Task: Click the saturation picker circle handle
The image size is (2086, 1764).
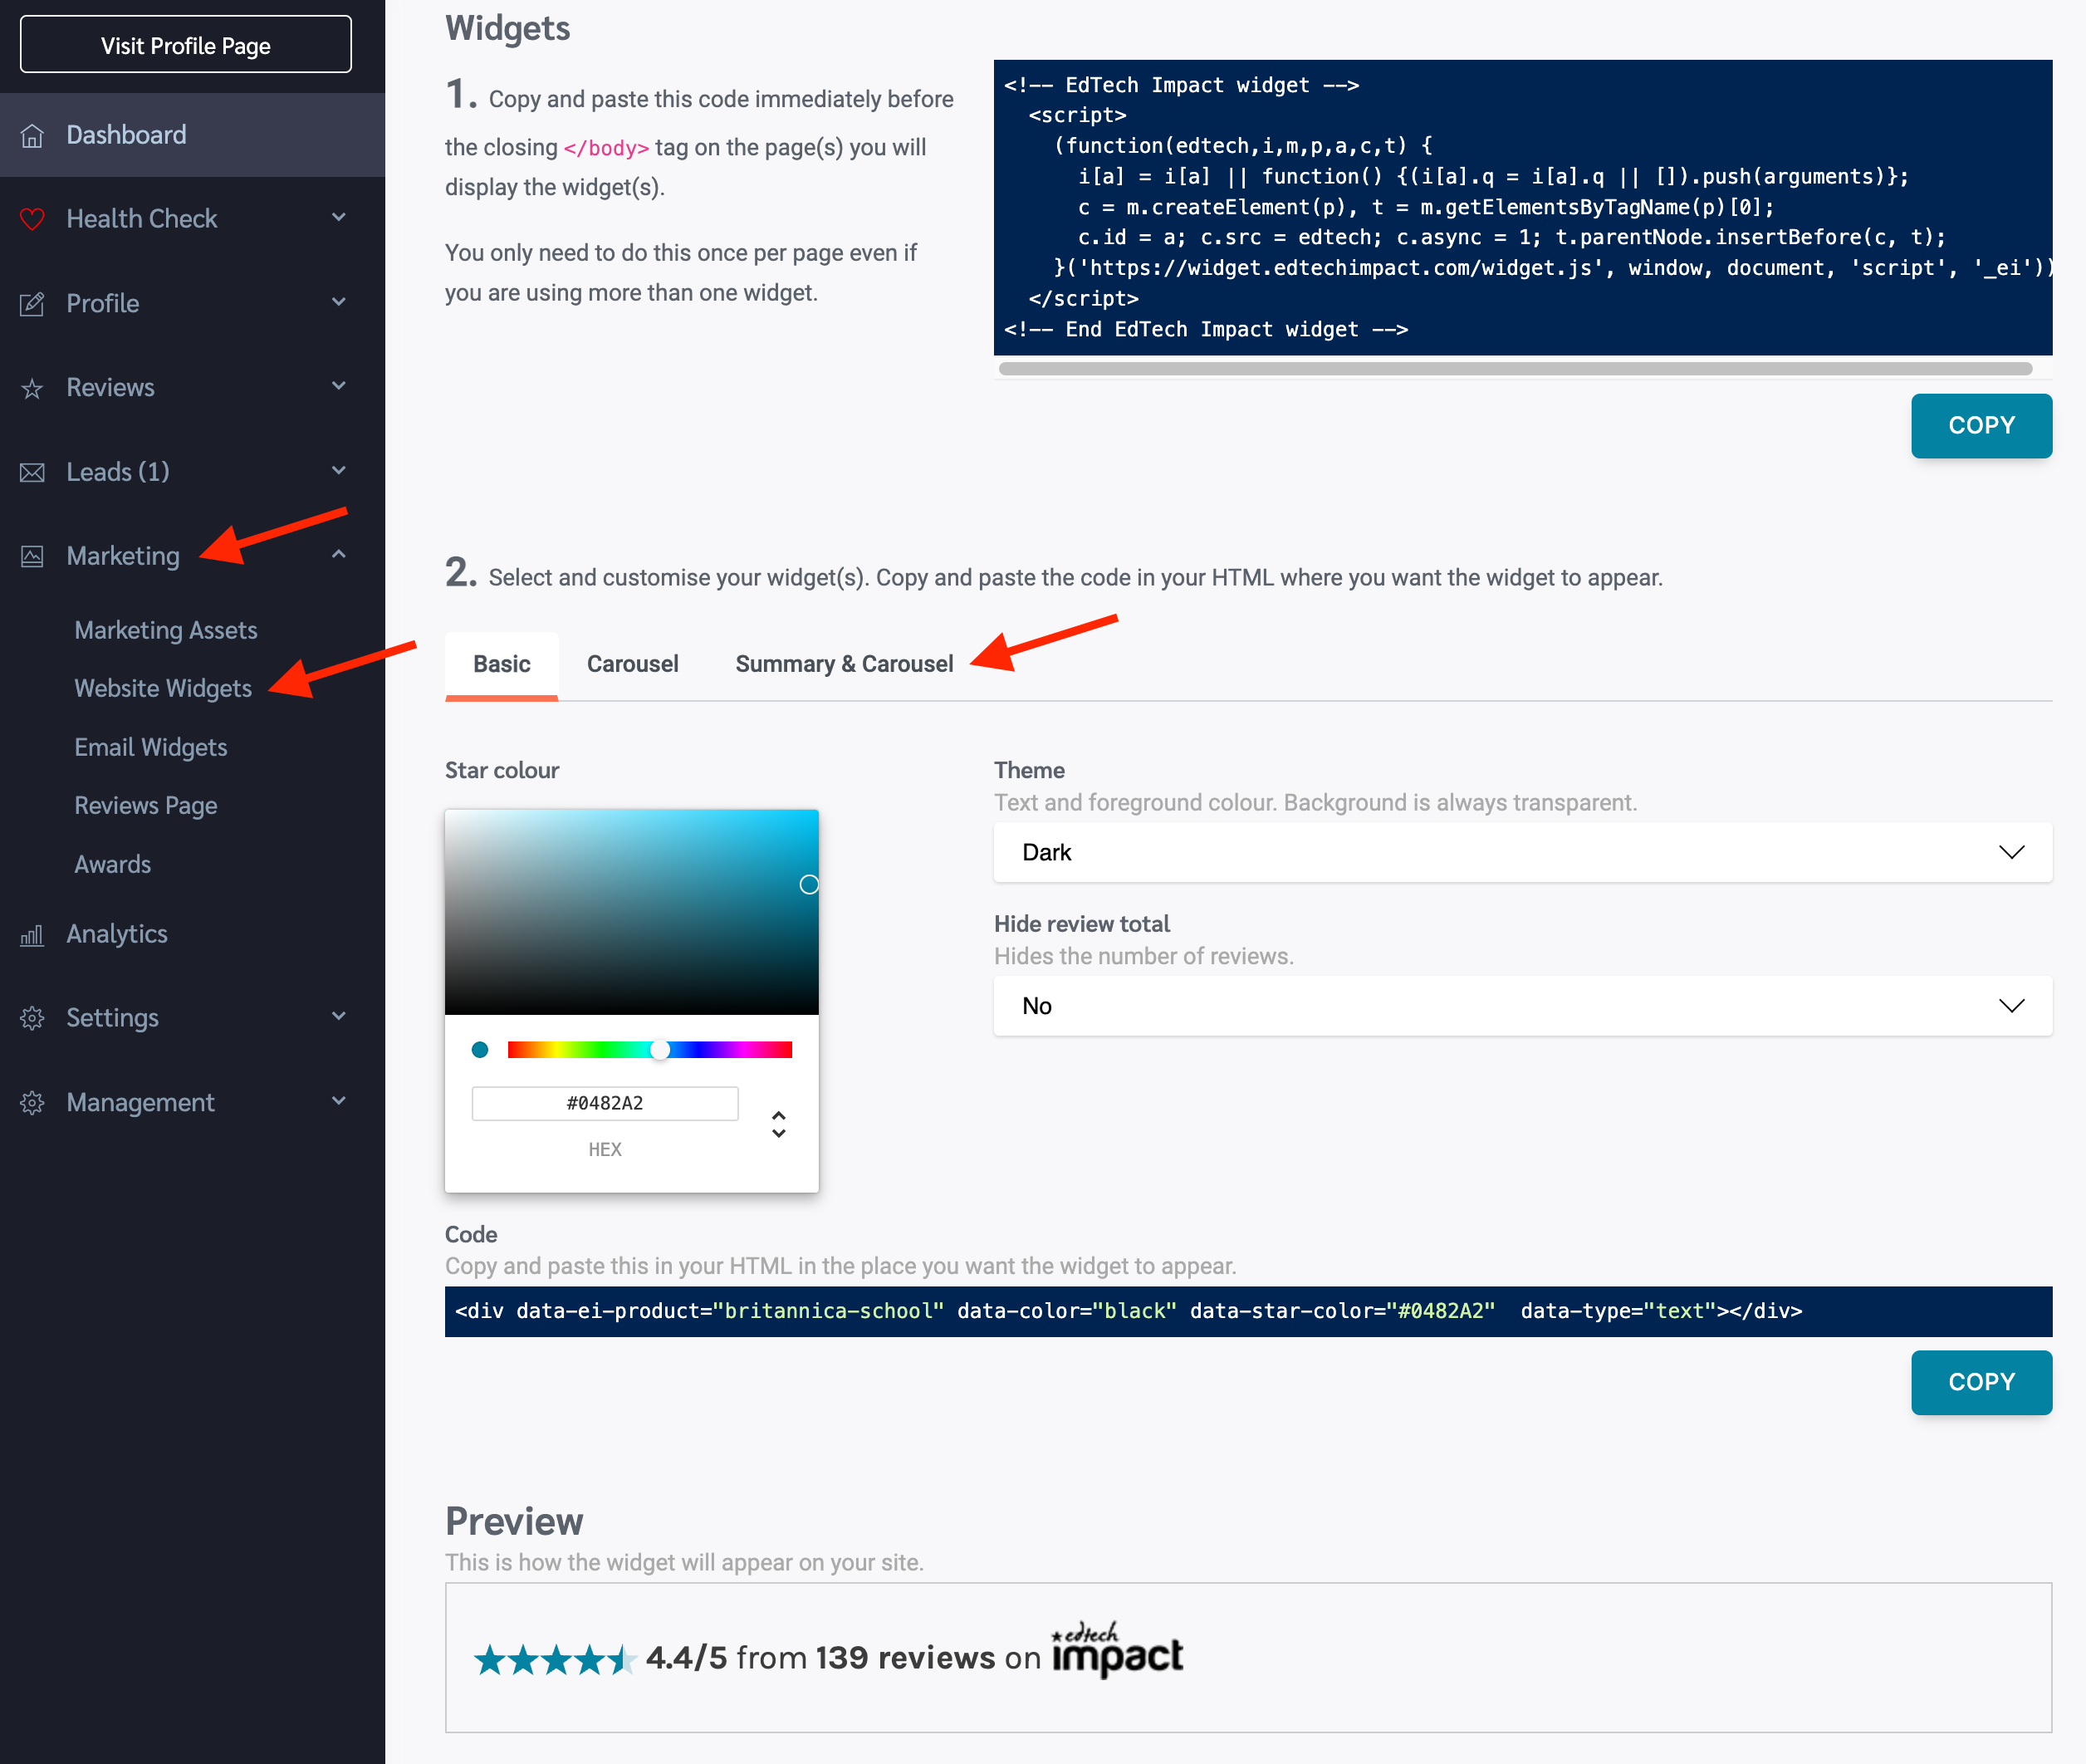Action: (x=809, y=885)
